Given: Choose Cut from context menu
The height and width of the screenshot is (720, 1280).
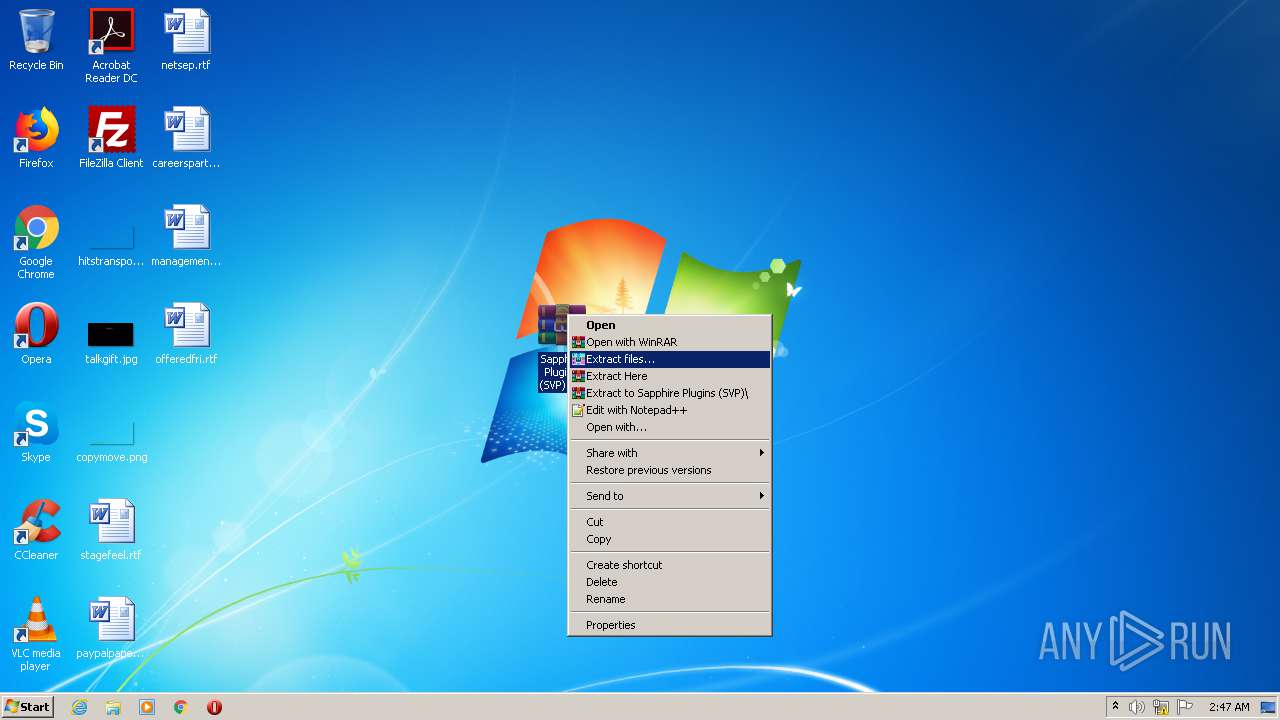Looking at the screenshot, I should pyautogui.click(x=669, y=522).
